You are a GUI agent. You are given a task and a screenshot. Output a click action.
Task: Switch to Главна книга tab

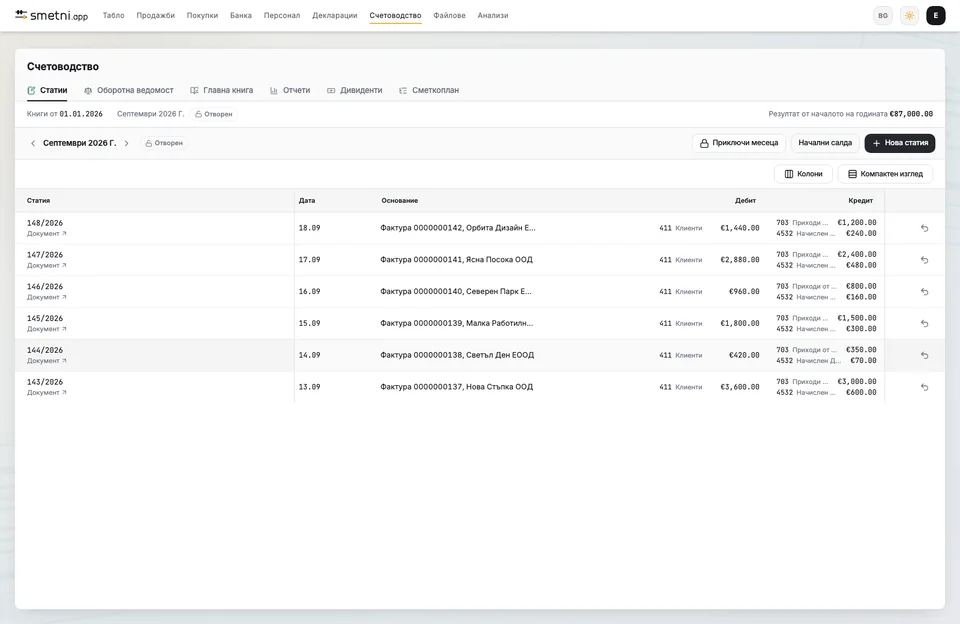coord(222,90)
